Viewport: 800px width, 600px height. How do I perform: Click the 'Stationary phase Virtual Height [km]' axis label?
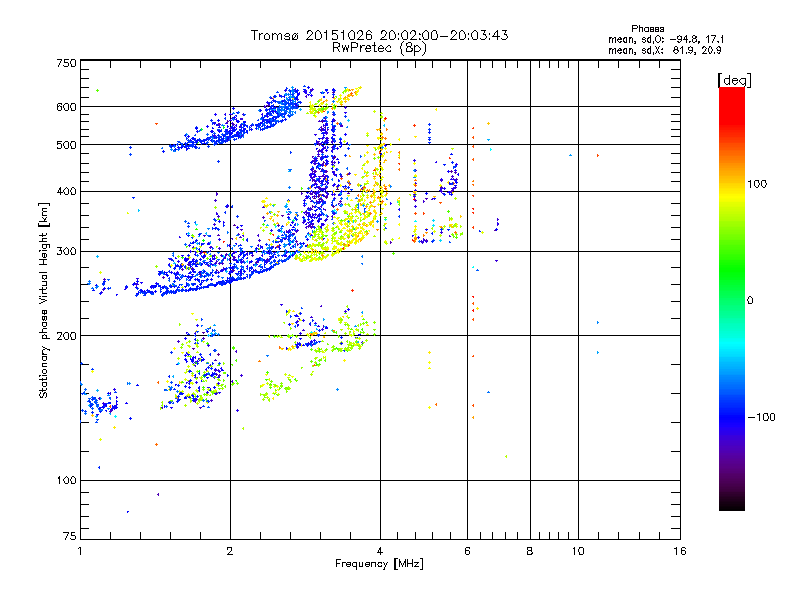click(x=44, y=300)
